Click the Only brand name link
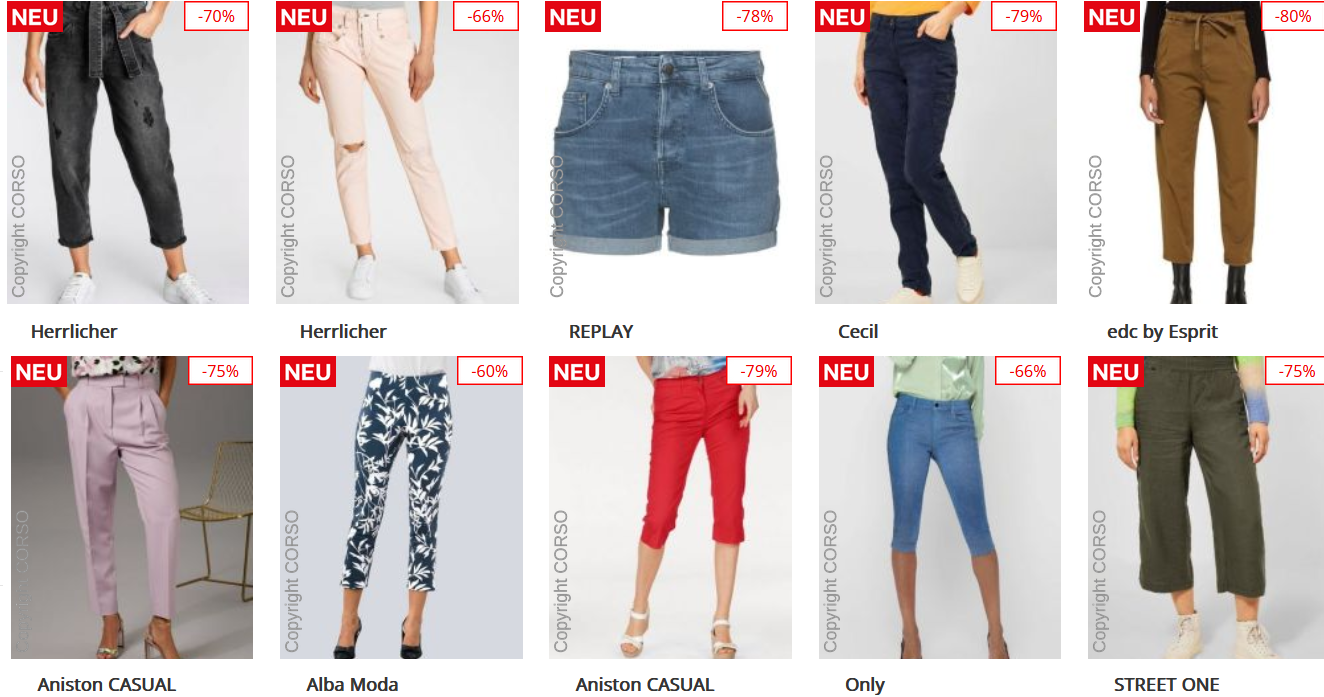 pyautogui.click(x=865, y=685)
